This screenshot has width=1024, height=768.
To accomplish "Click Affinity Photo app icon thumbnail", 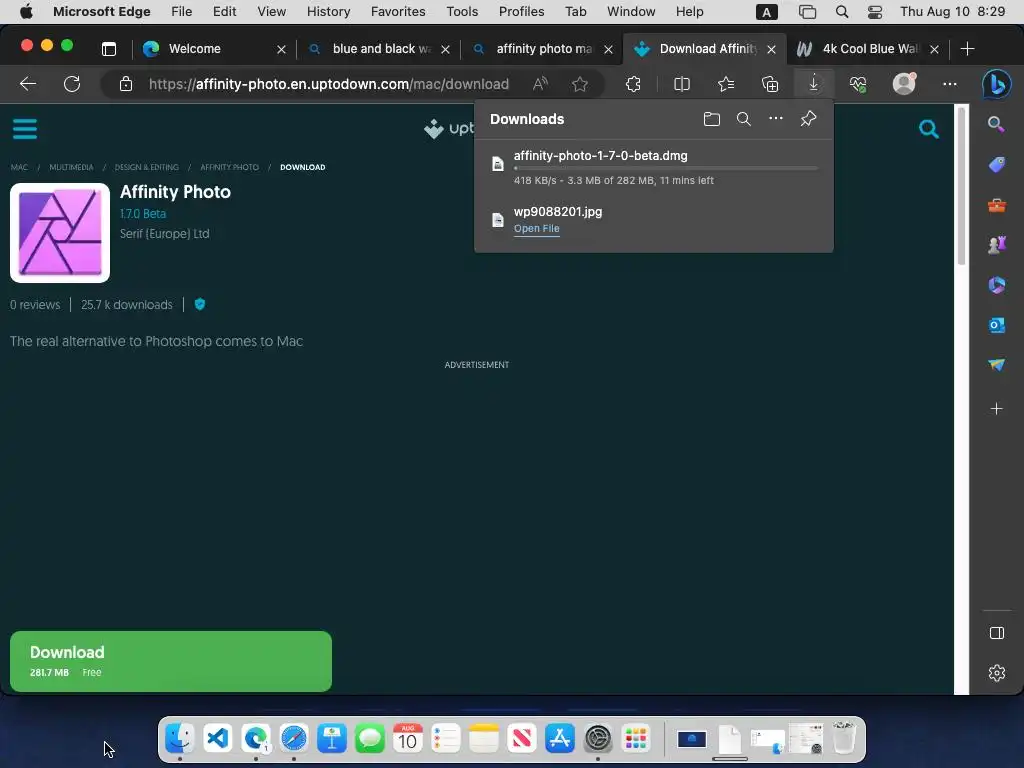I will [x=60, y=232].
